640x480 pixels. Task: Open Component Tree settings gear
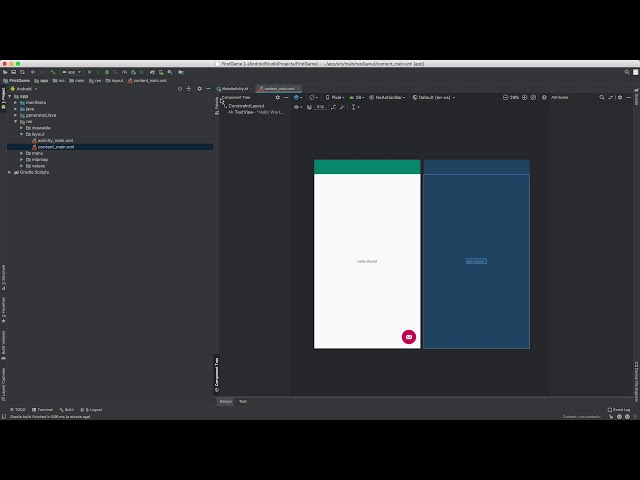[278, 98]
